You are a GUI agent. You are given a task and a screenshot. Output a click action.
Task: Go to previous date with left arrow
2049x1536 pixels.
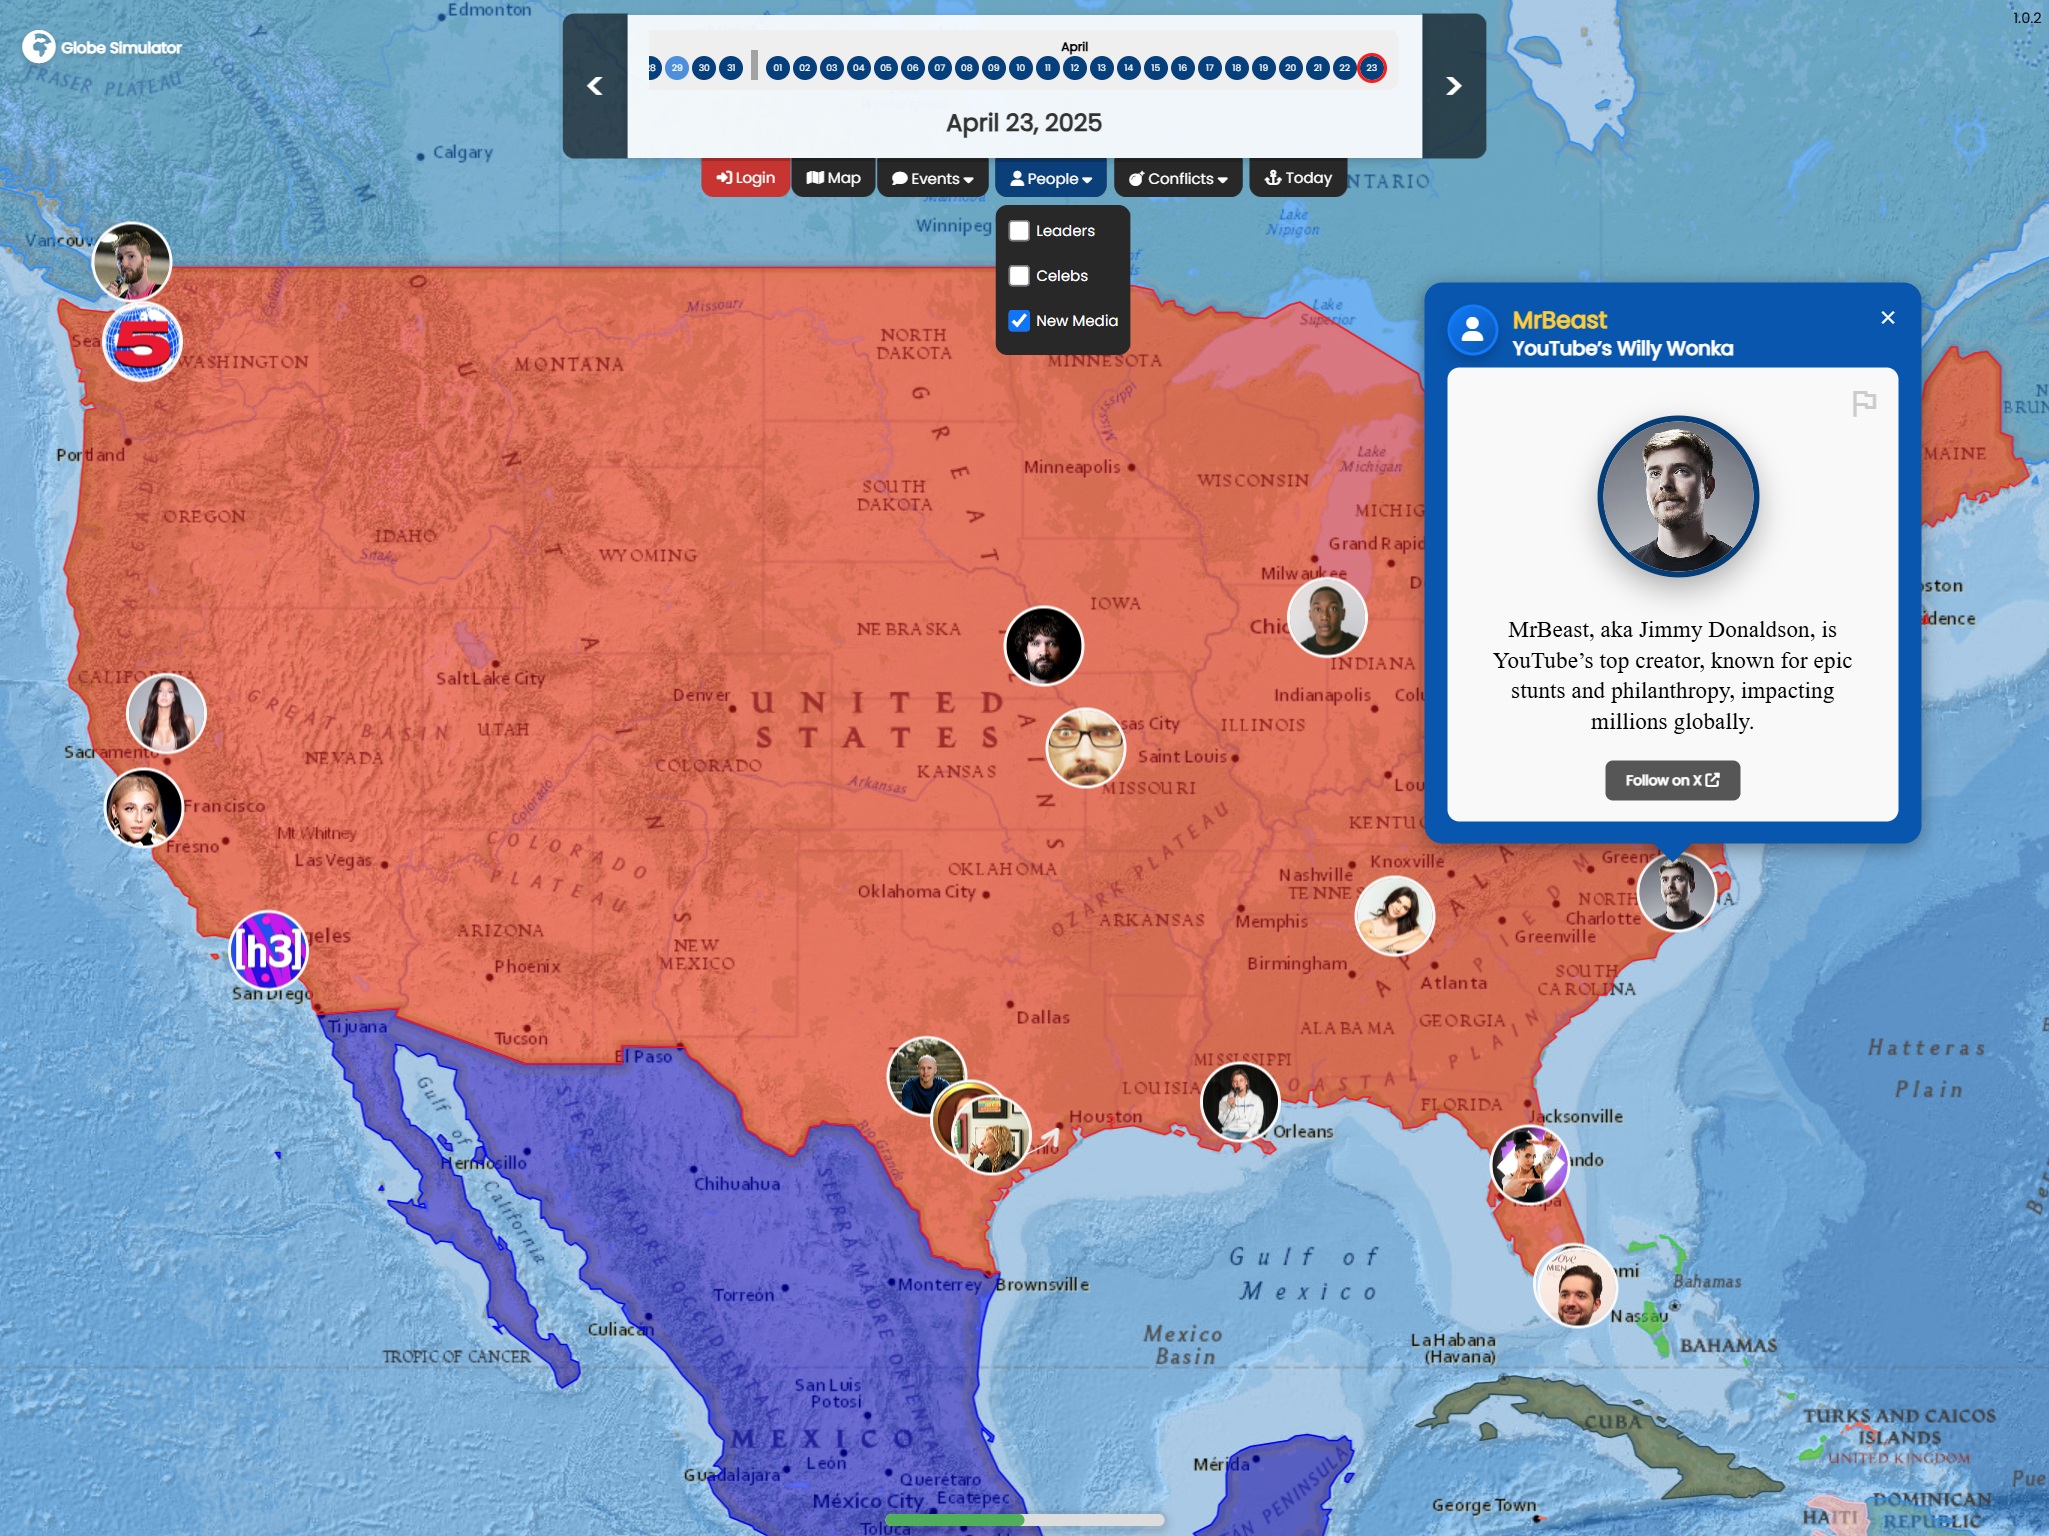(595, 86)
